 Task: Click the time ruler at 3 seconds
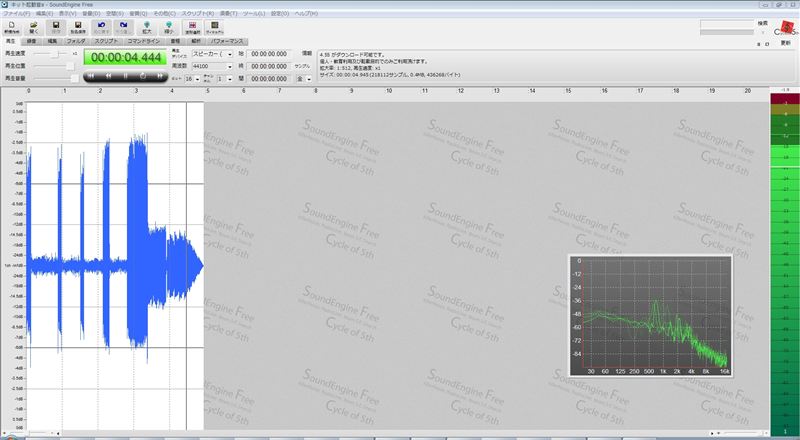[136, 90]
